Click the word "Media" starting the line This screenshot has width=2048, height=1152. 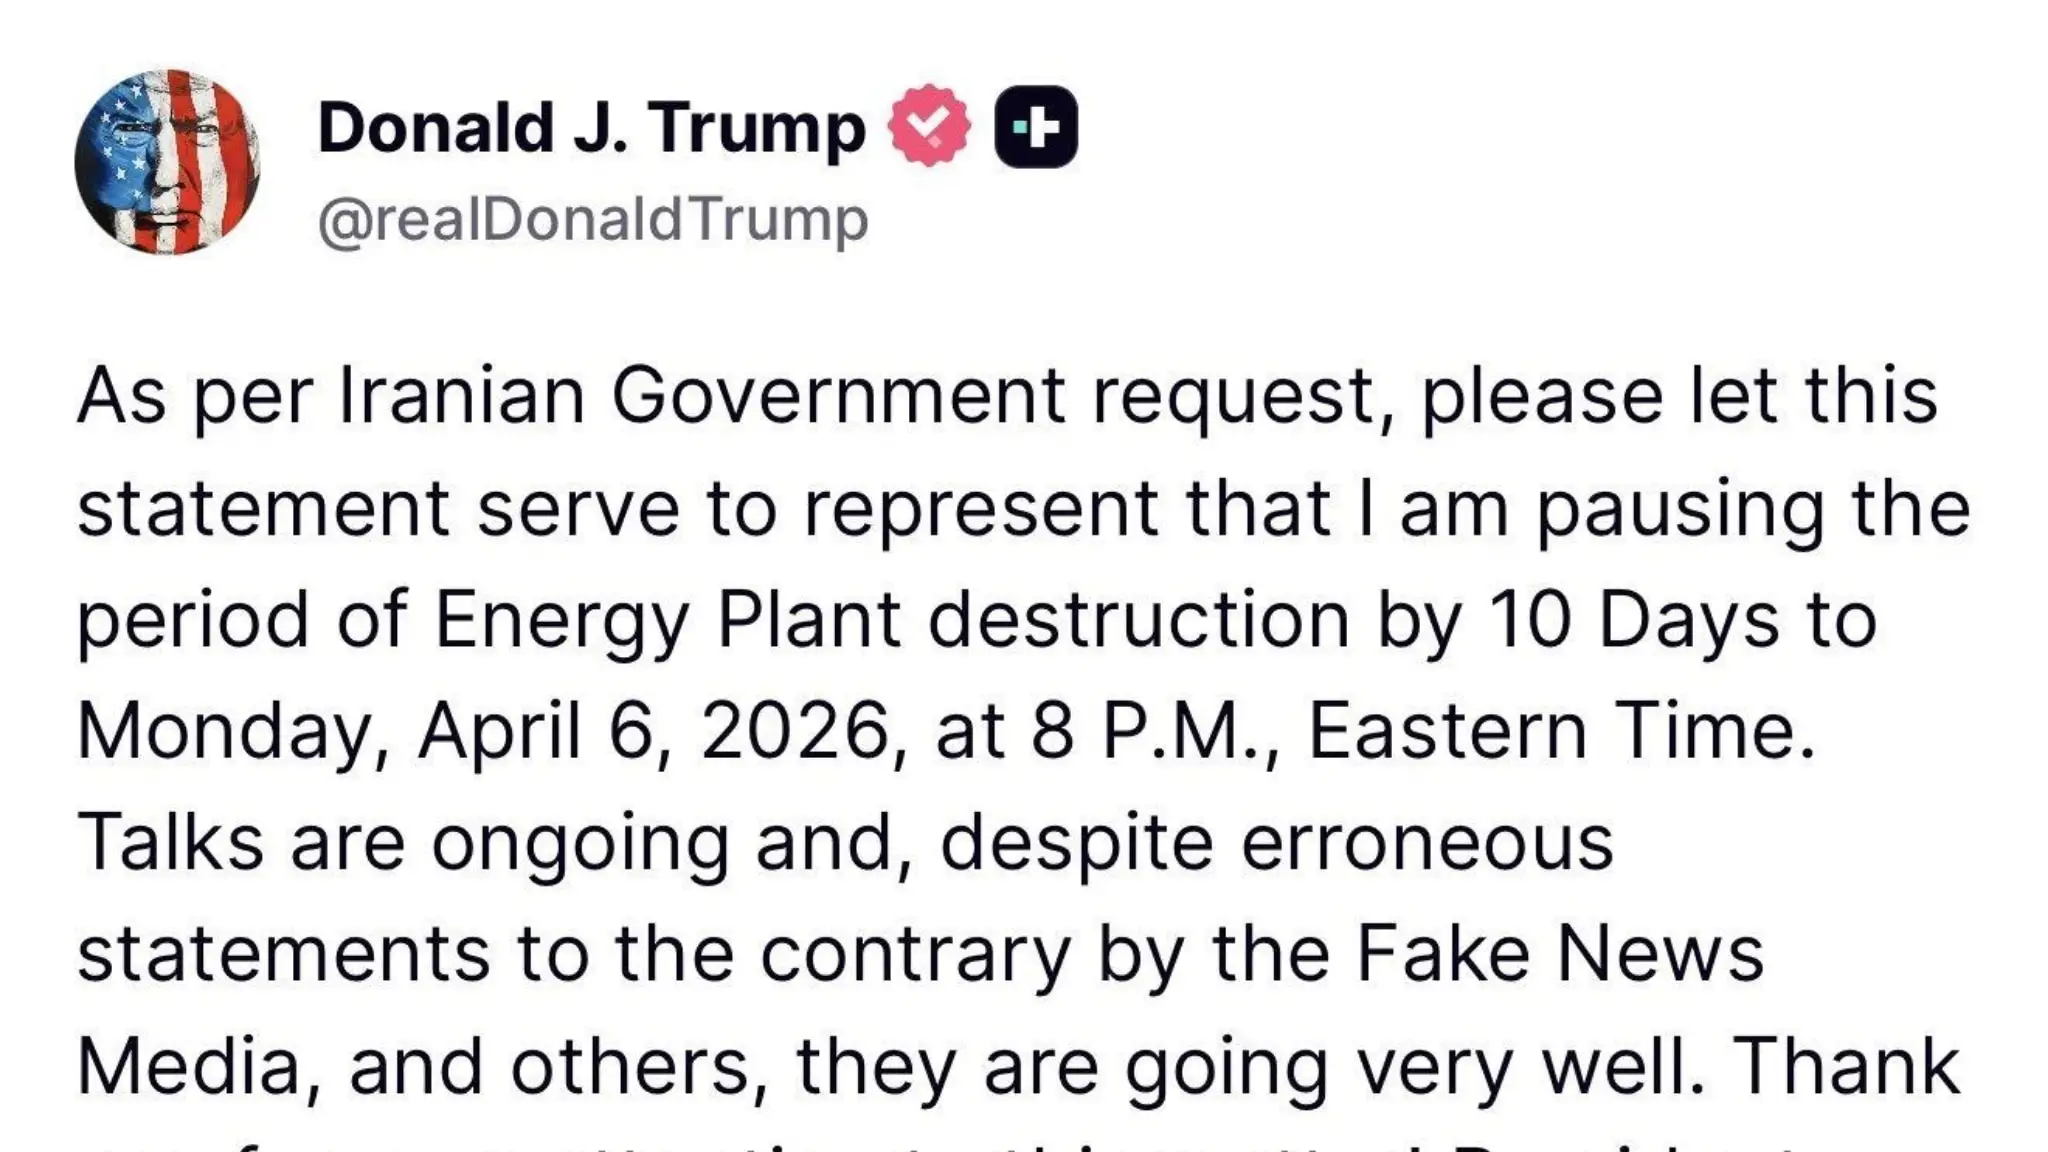(x=189, y=1066)
